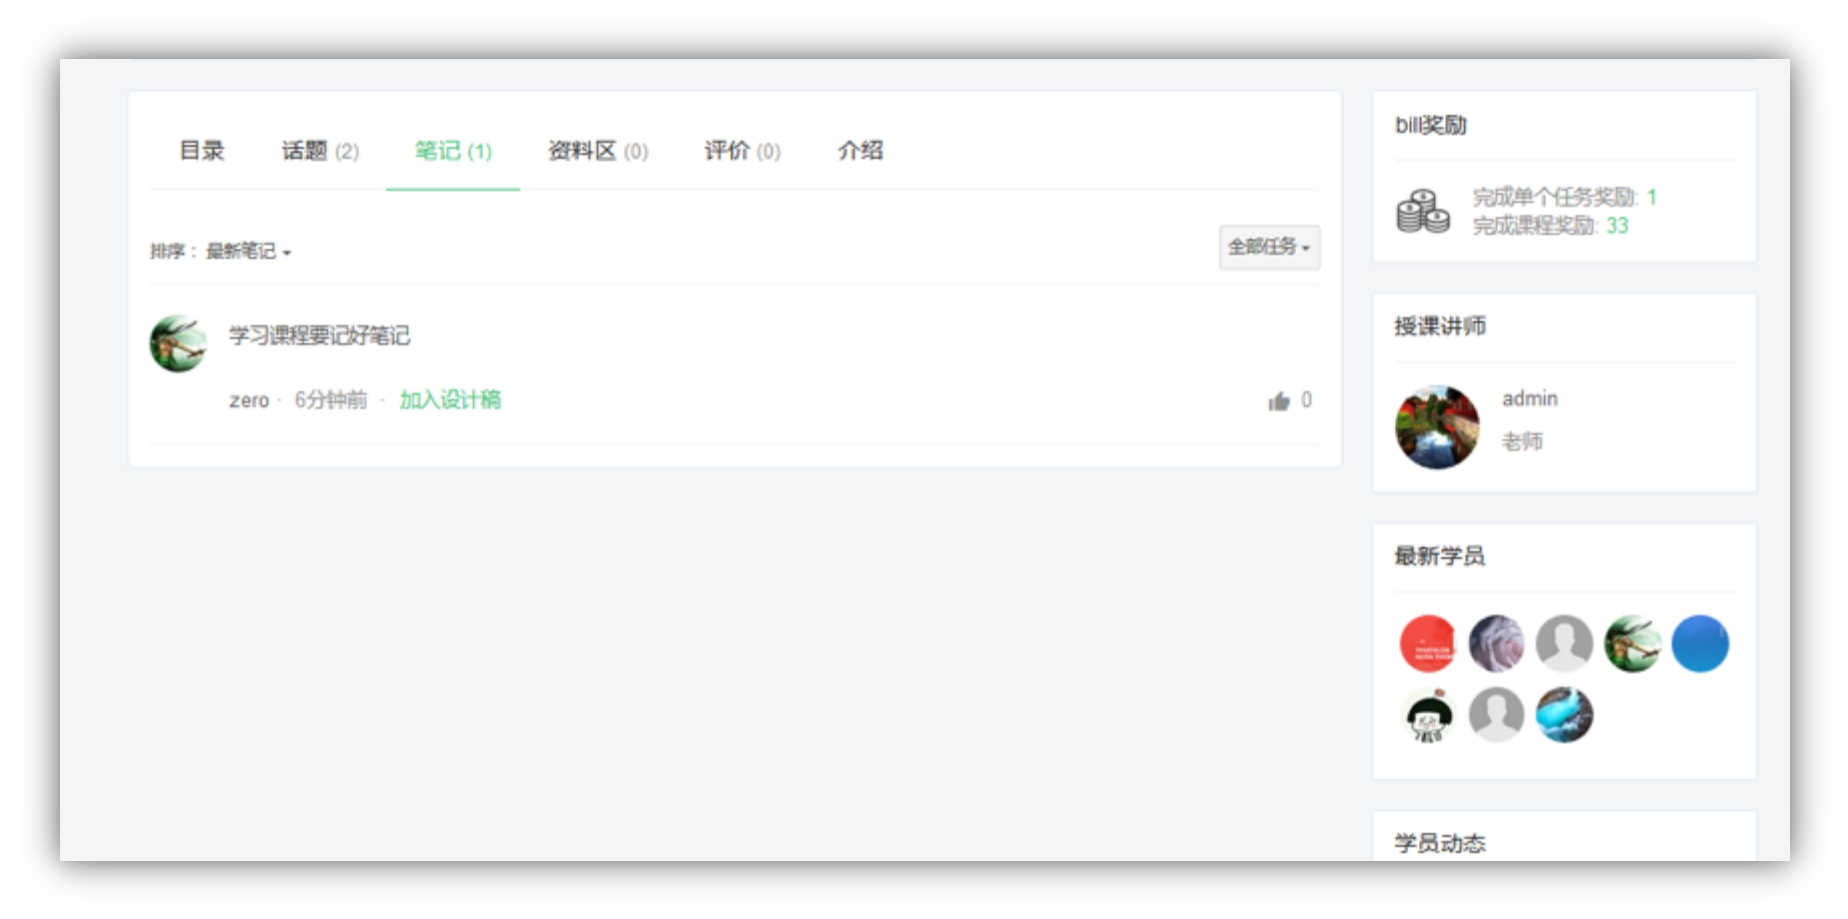The width and height of the screenshot is (1848, 919).
Task: Click the instructor name admin
Action: [1529, 398]
